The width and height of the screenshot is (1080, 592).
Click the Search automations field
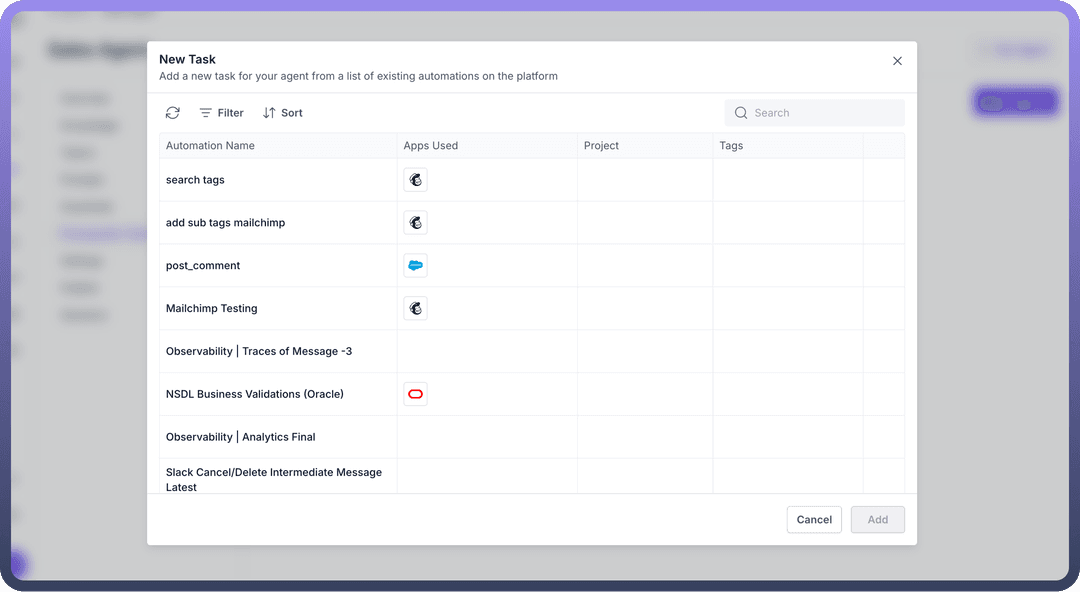pyautogui.click(x=814, y=113)
